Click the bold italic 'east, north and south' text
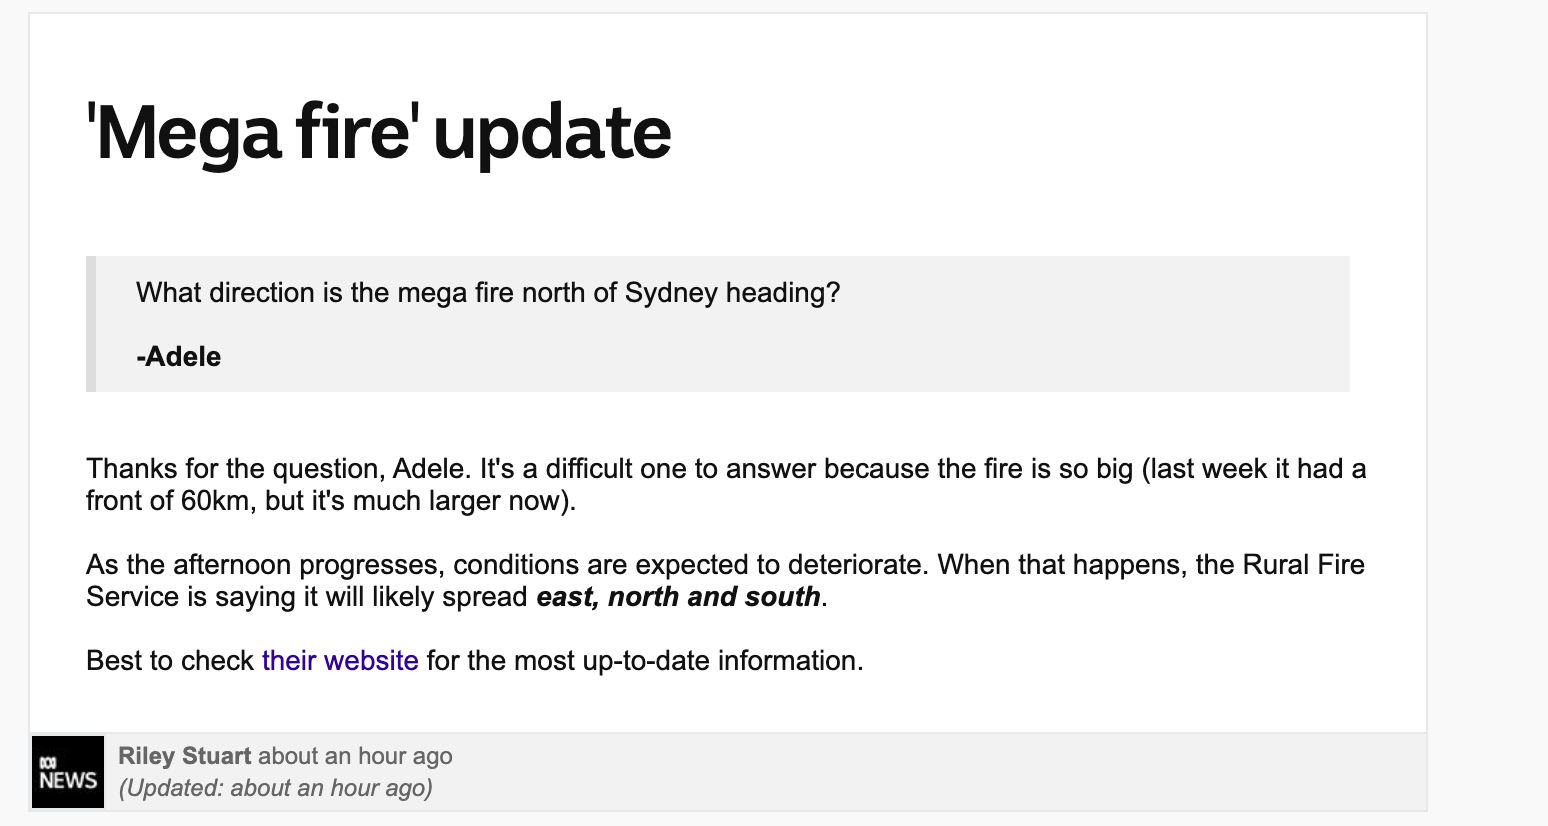Screen dimensions: 1548x826 (678, 597)
